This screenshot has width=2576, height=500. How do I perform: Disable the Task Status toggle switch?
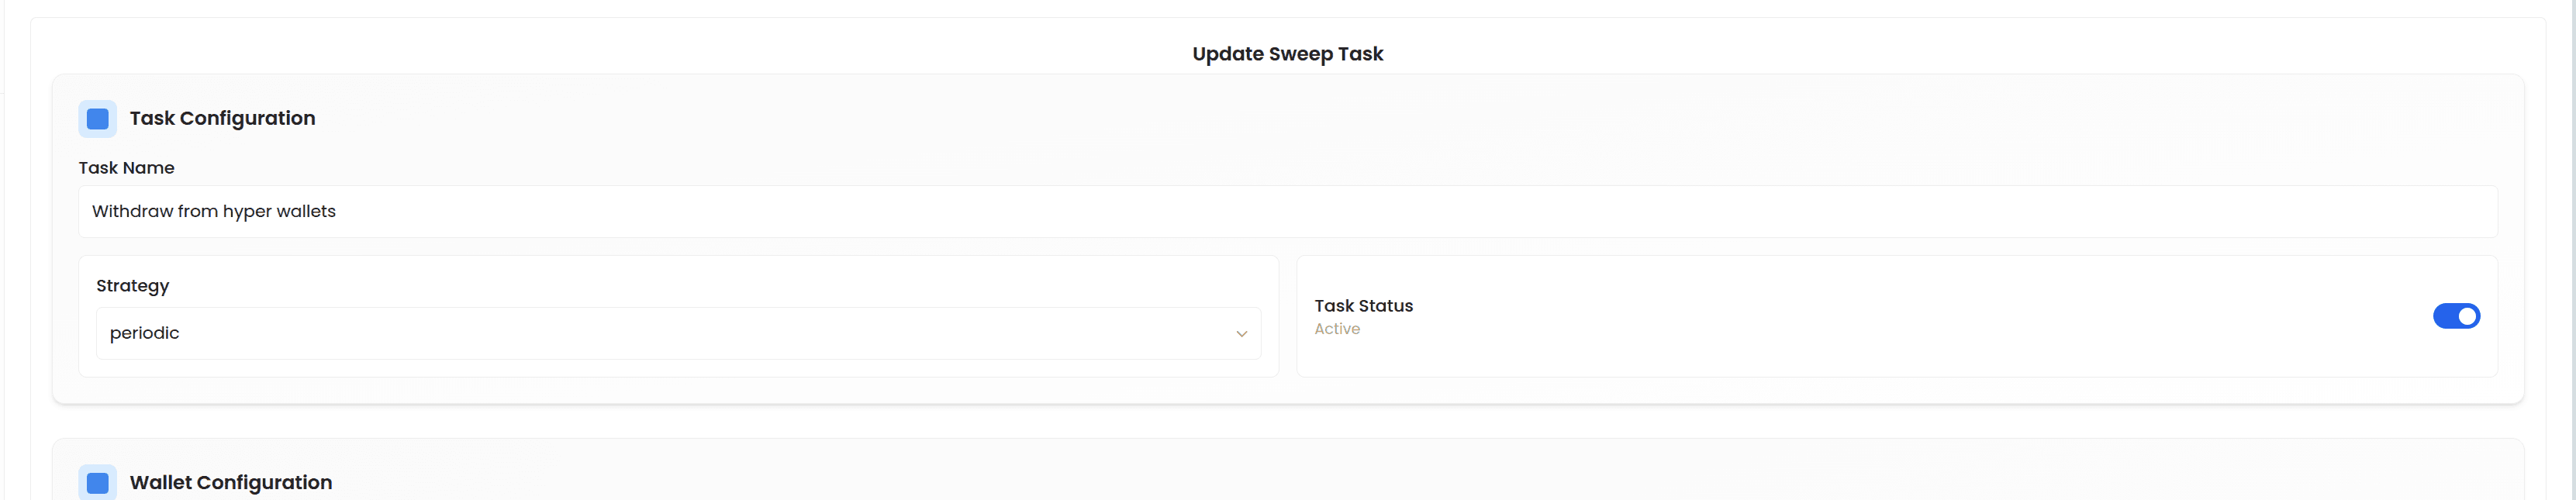[x=2456, y=316]
